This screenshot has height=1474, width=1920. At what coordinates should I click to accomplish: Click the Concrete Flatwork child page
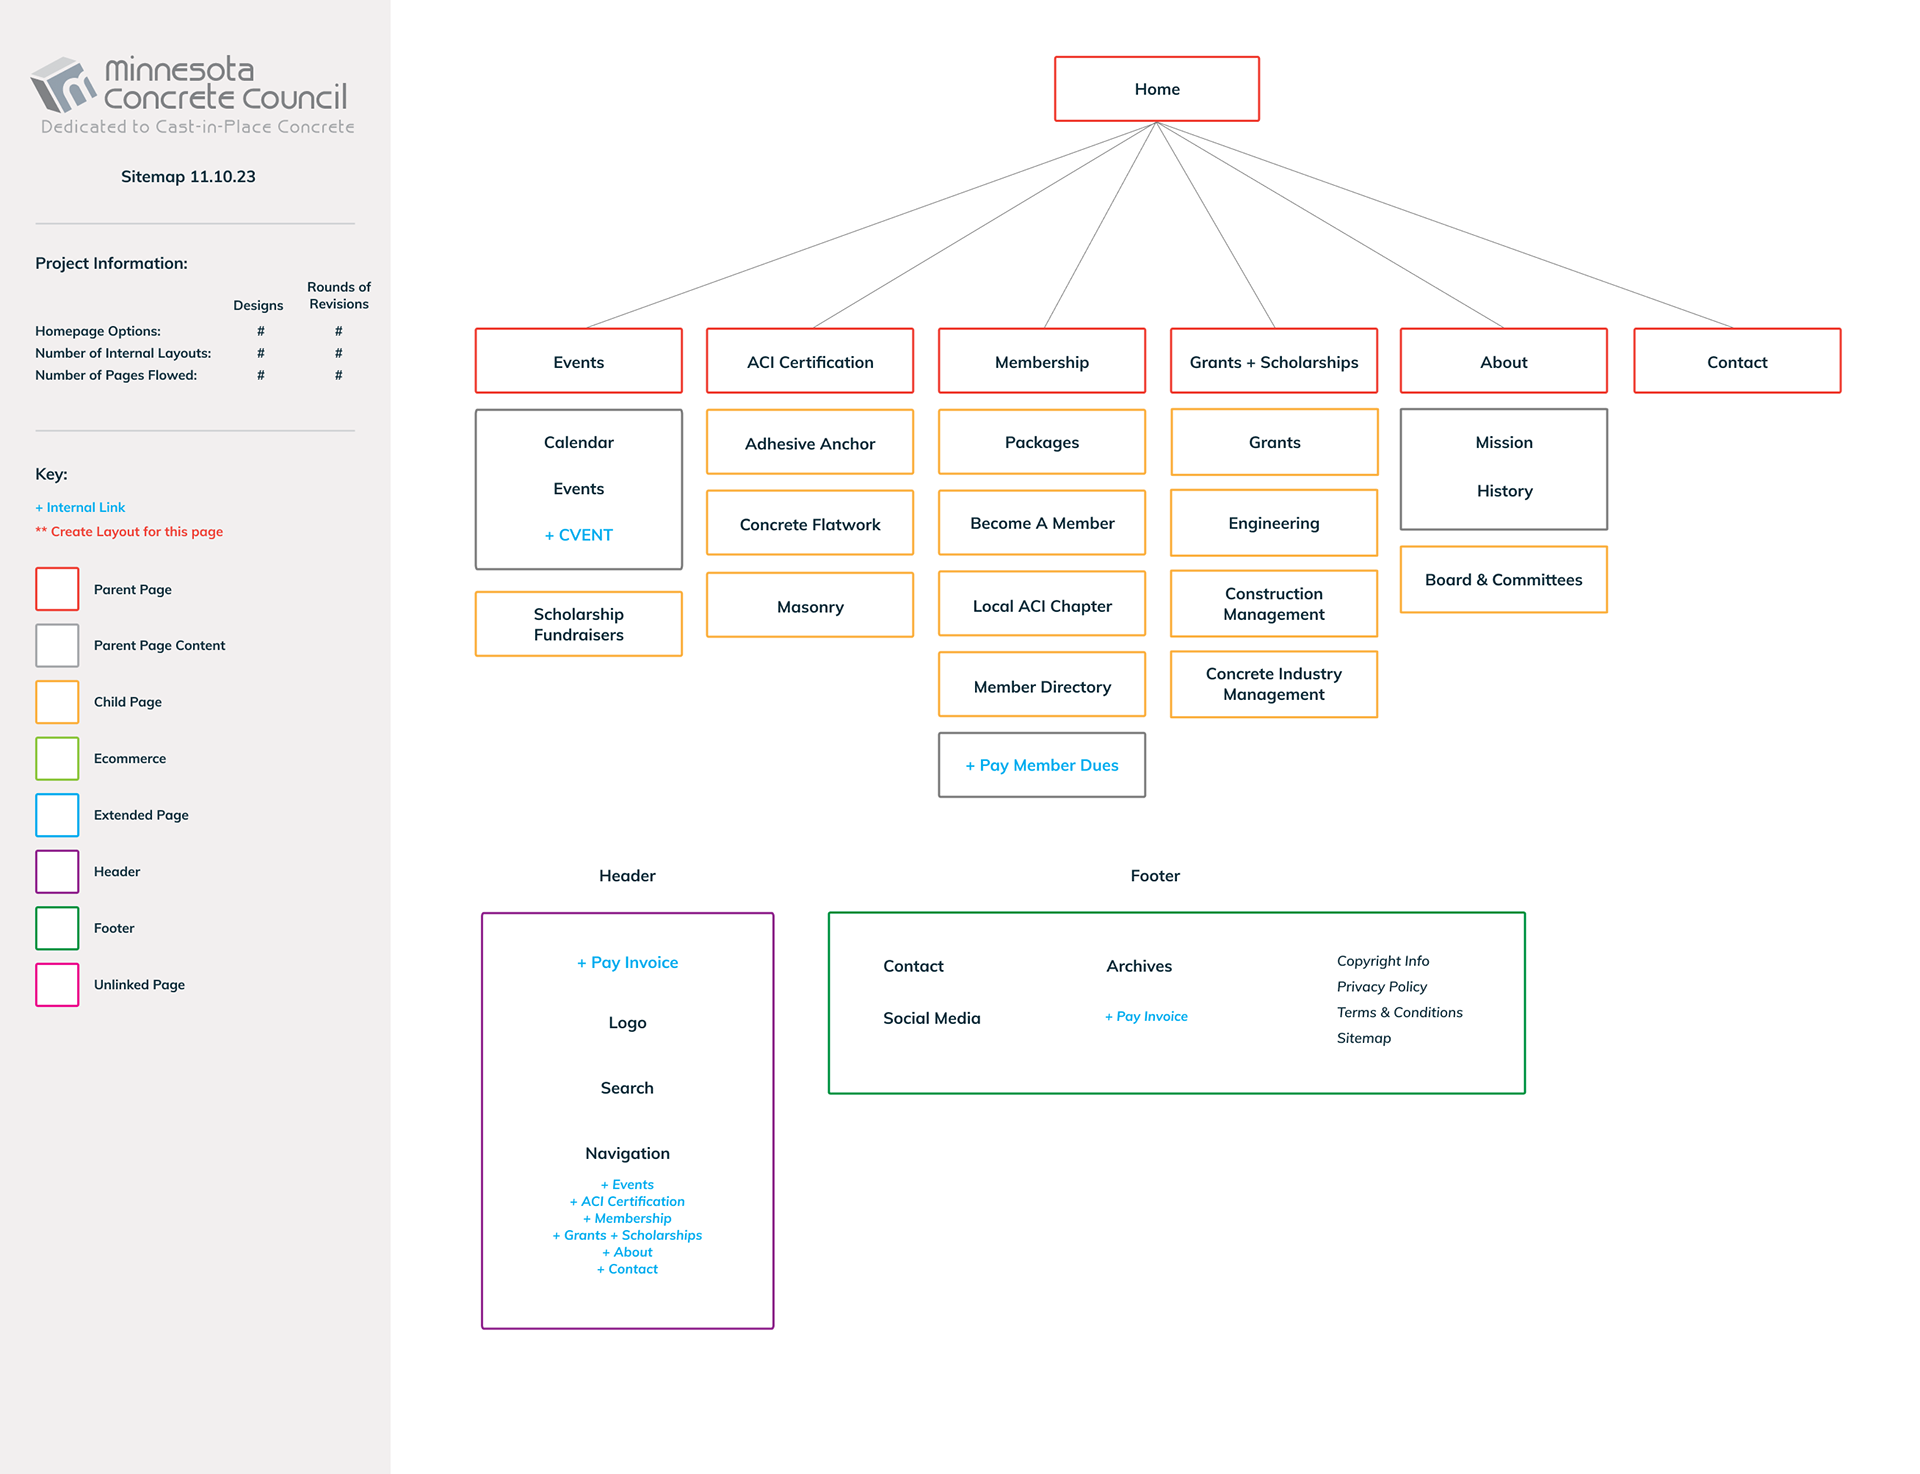809,524
